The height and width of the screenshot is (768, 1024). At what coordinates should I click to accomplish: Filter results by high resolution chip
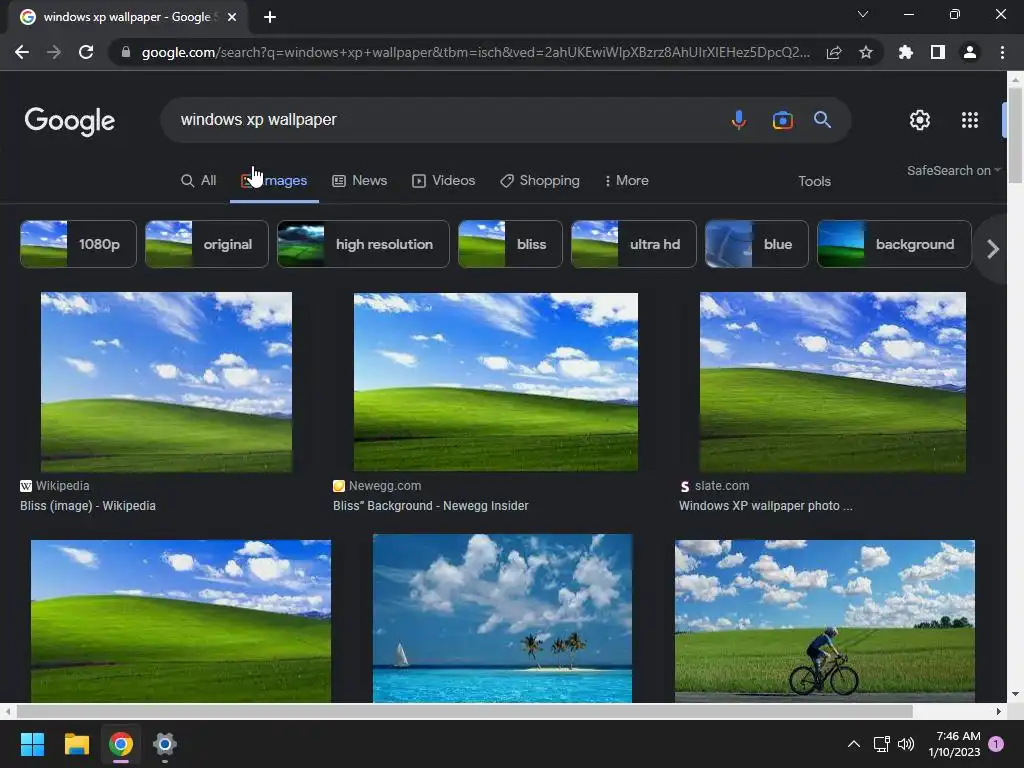tap(363, 244)
